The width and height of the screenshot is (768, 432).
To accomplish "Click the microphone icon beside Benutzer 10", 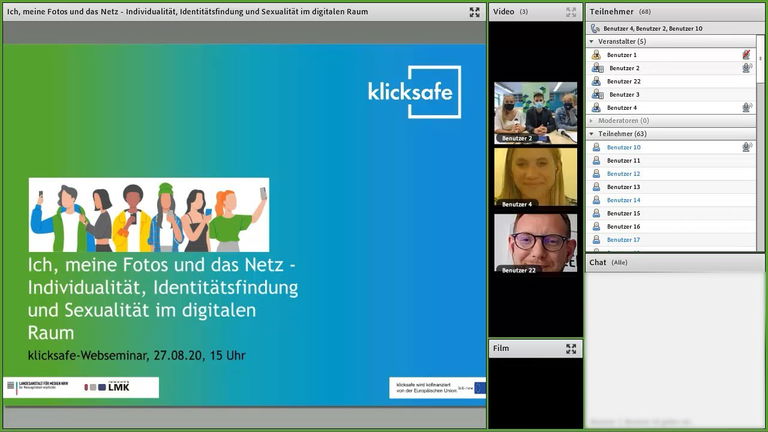I will (x=746, y=147).
